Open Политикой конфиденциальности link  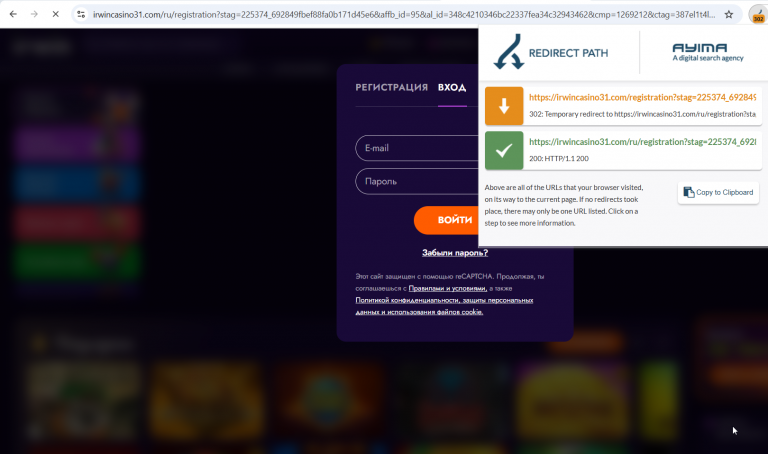(x=444, y=306)
